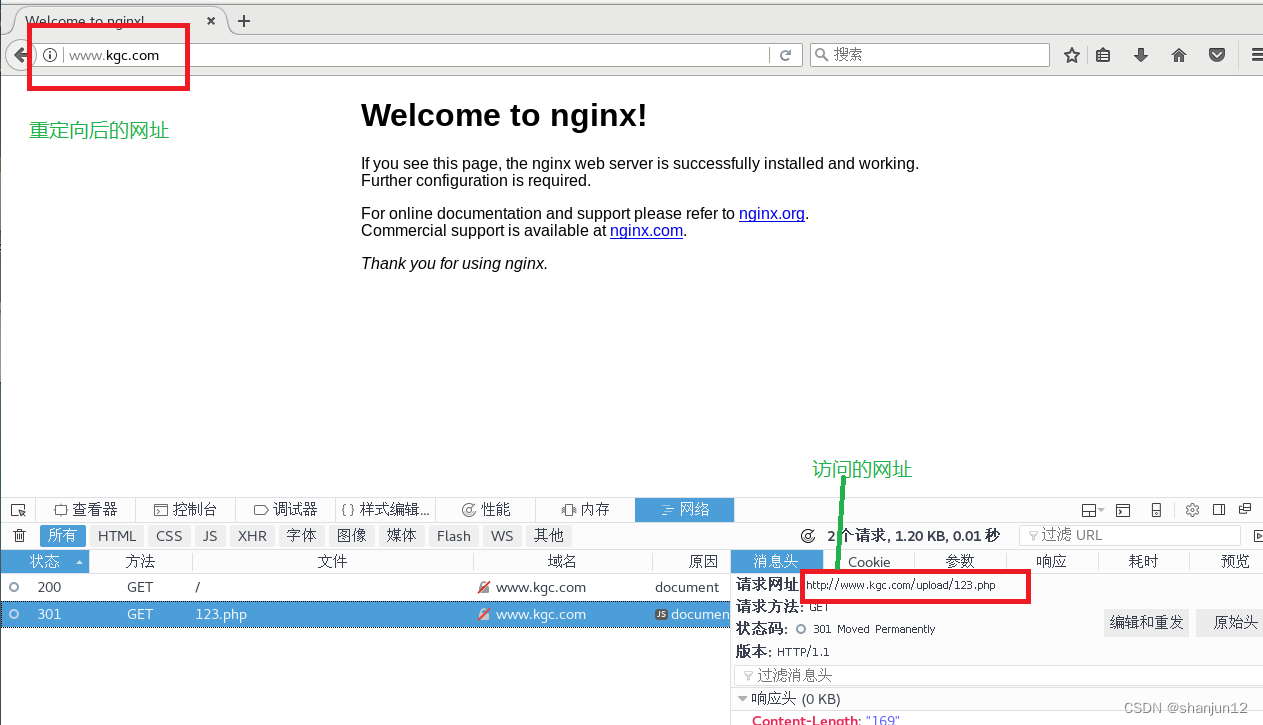Image resolution: width=1263 pixels, height=725 pixels.
Task: Filter requests by CSS
Action: (169, 536)
